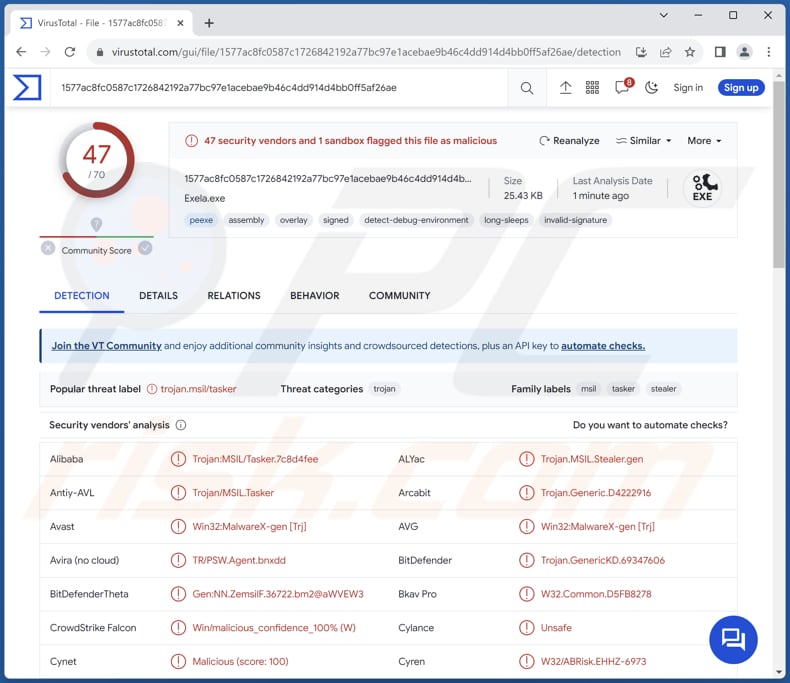This screenshot has height=683, width=790.
Task: Open the Chrome three-dot menu
Action: pyautogui.click(x=768, y=52)
